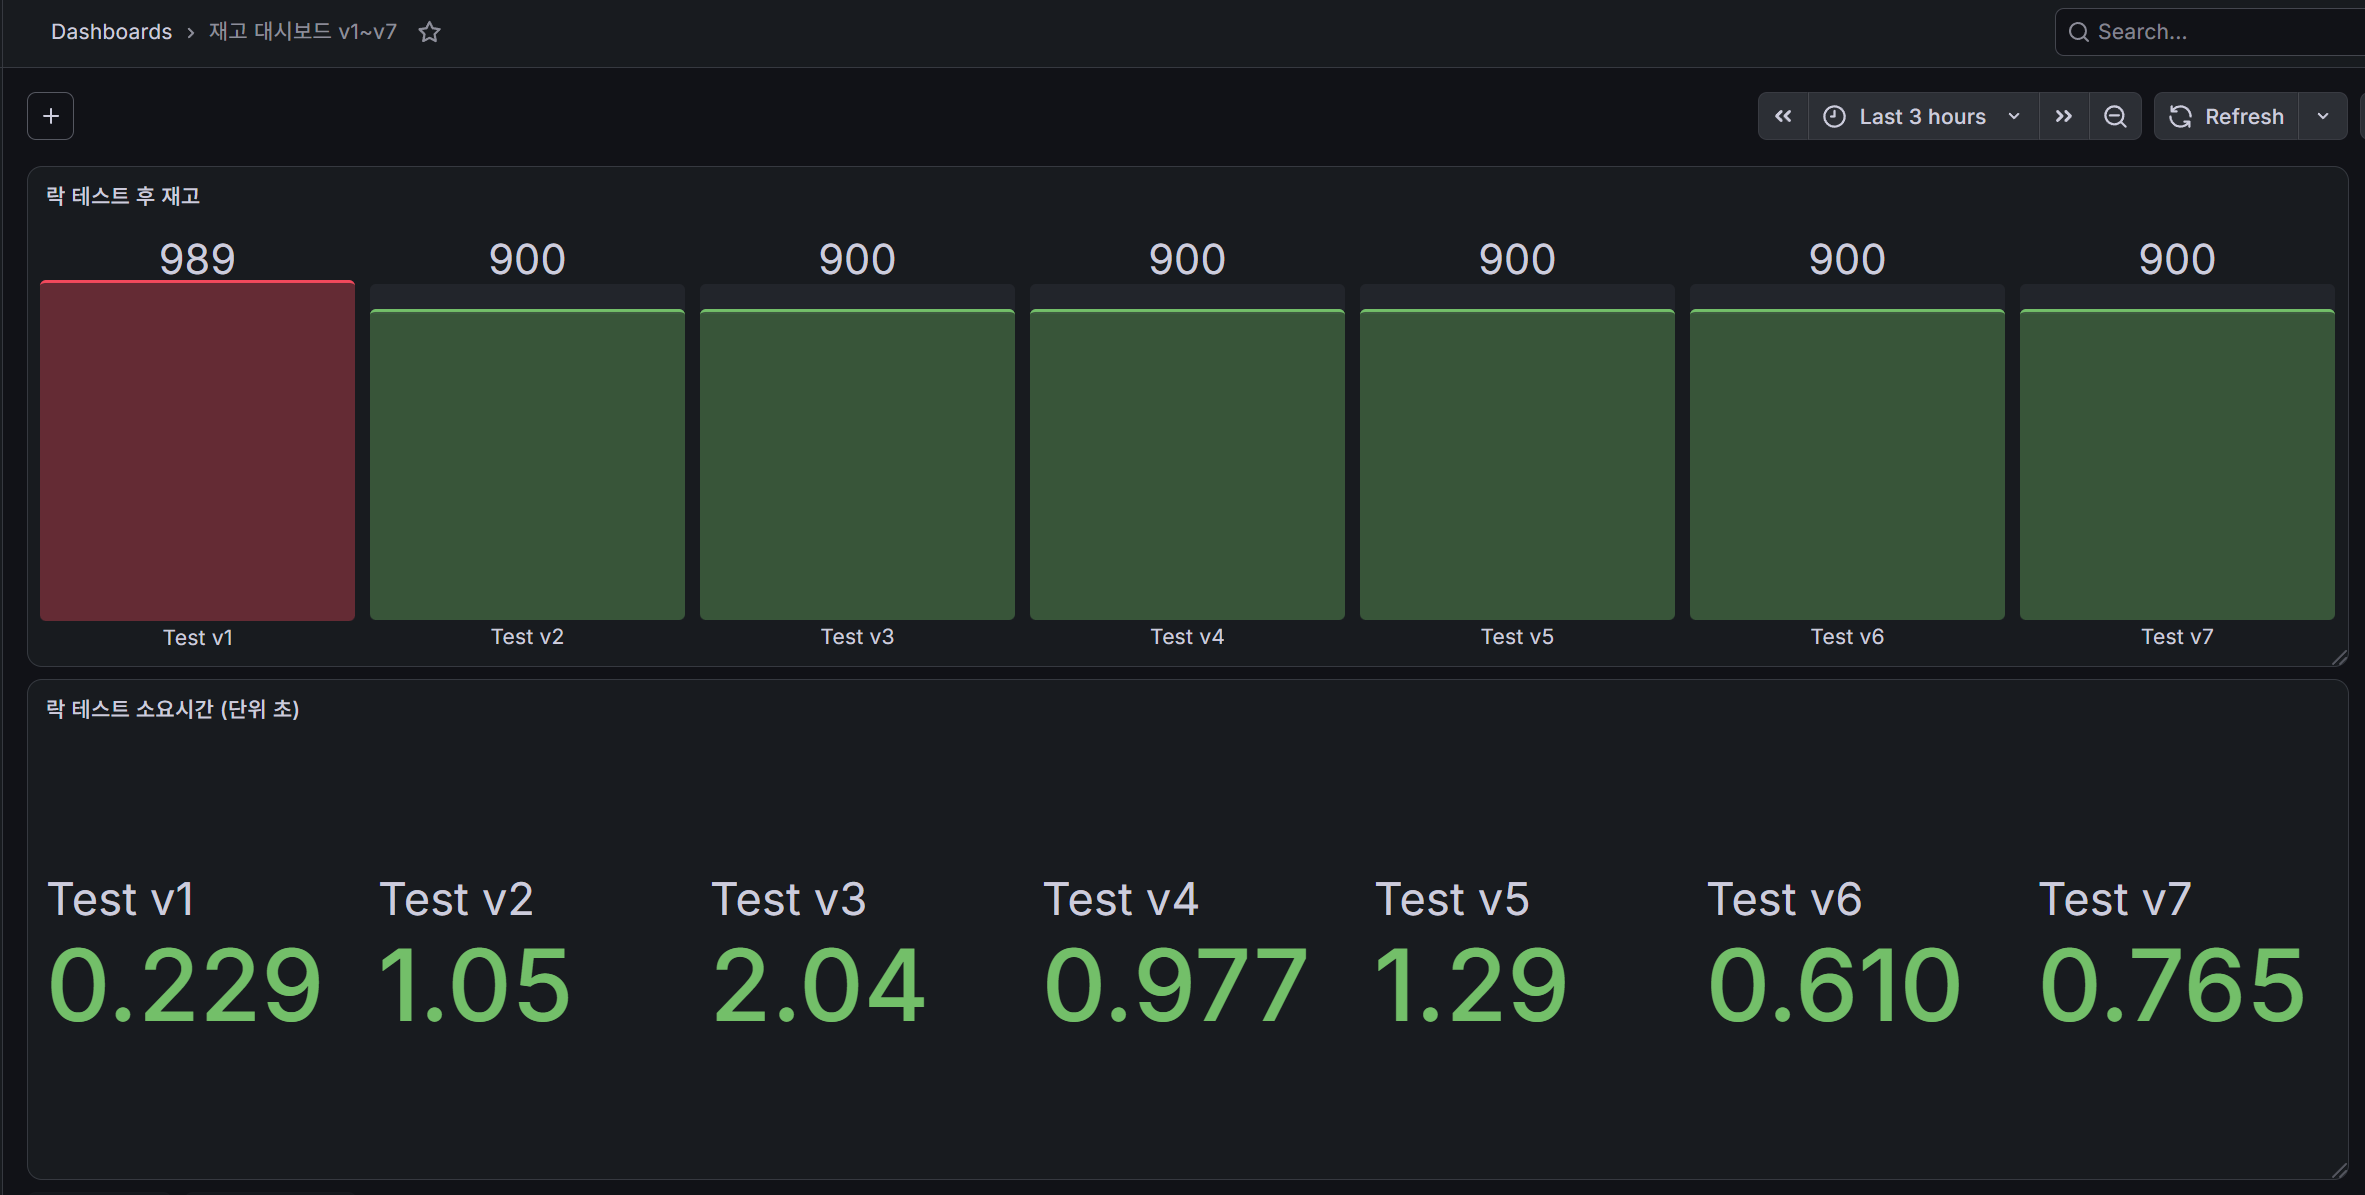2365x1195 pixels.
Task: Select the green Test v5 bar
Action: [1517, 465]
